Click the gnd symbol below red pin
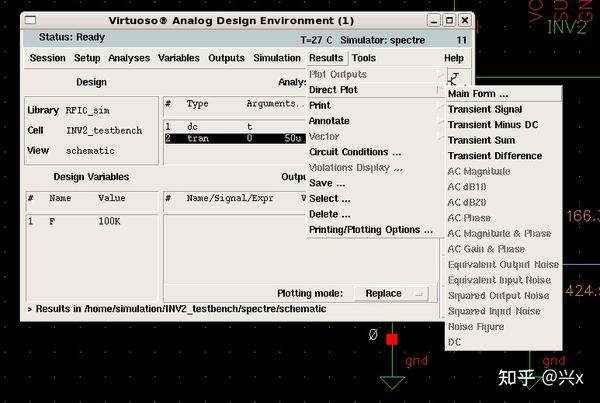Image resolution: width=600 pixels, height=403 pixels. (x=392, y=382)
